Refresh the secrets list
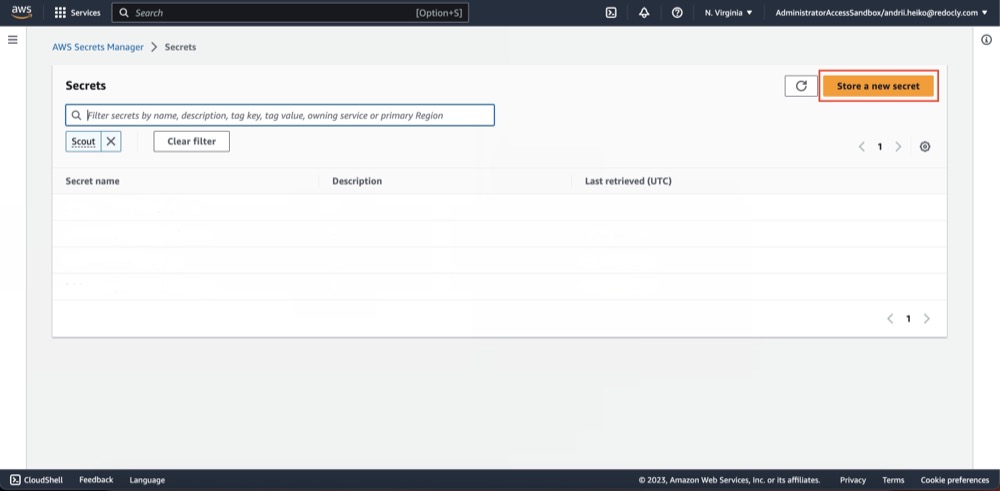This screenshot has width=1000, height=491. pos(801,86)
